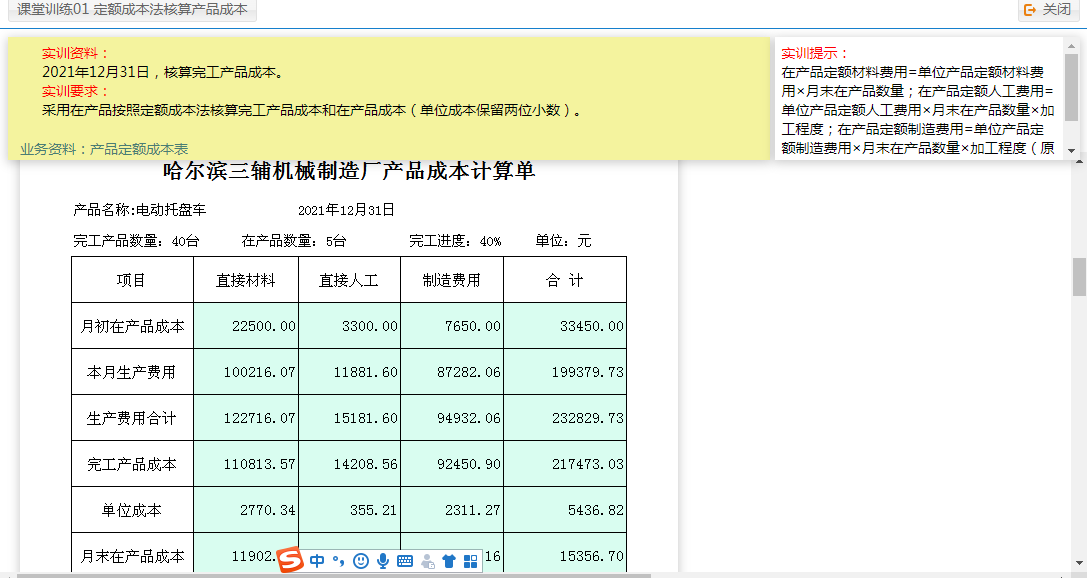Click the main page vertical scrollbar thumb
Image resolution: width=1087 pixels, height=578 pixels.
pyautogui.click(x=1079, y=277)
